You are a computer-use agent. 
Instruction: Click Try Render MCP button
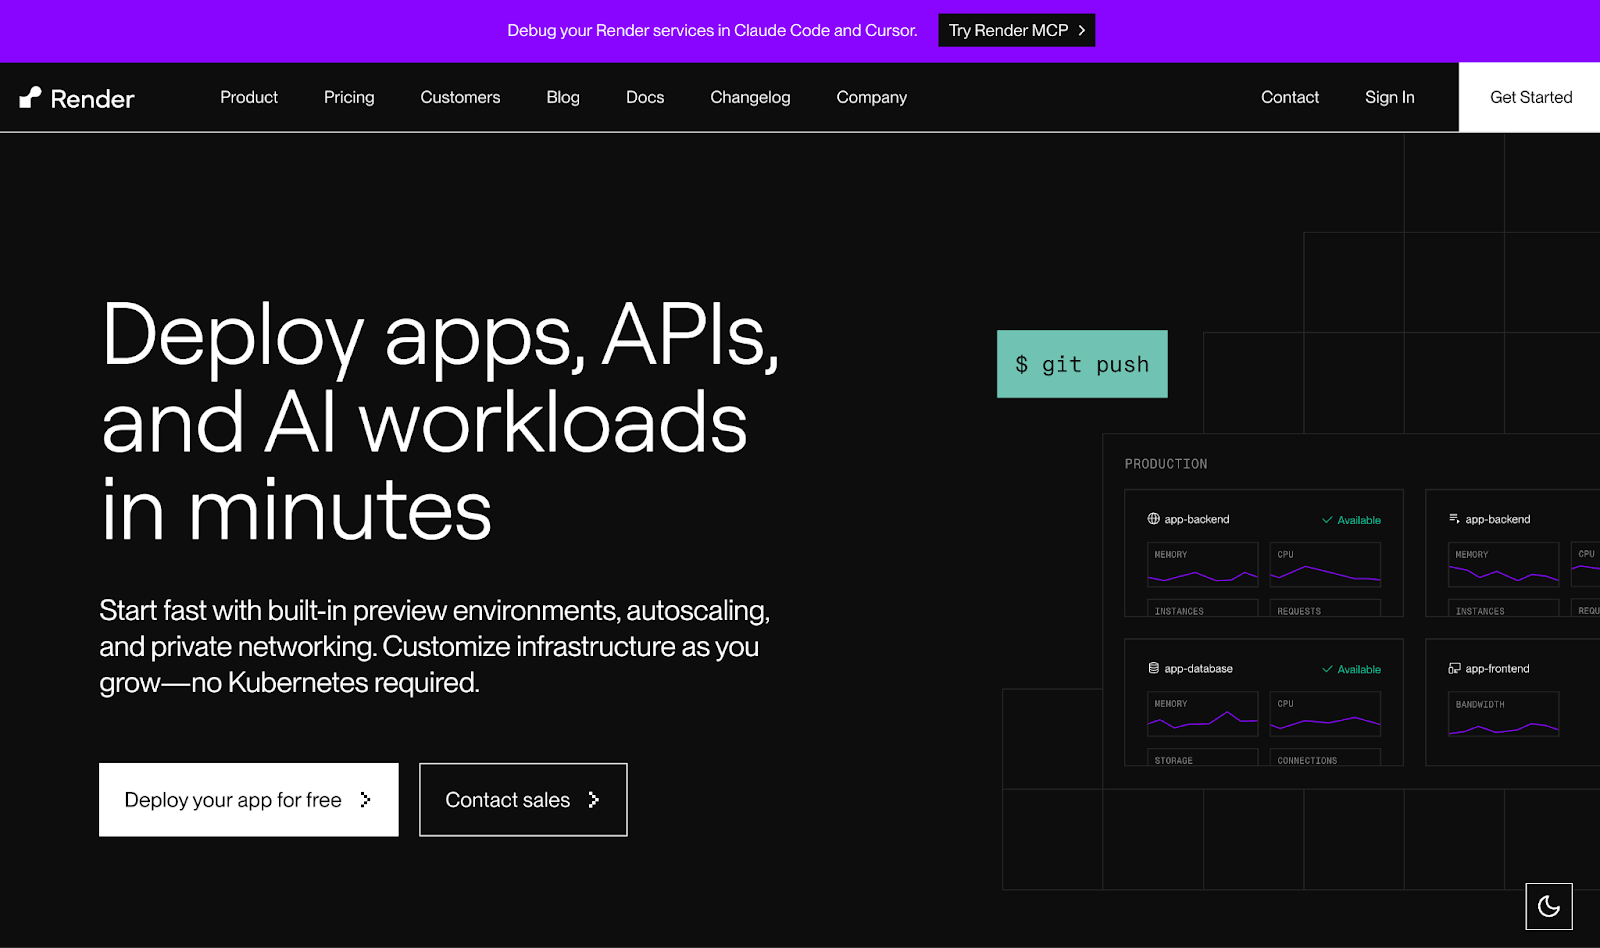(1017, 30)
